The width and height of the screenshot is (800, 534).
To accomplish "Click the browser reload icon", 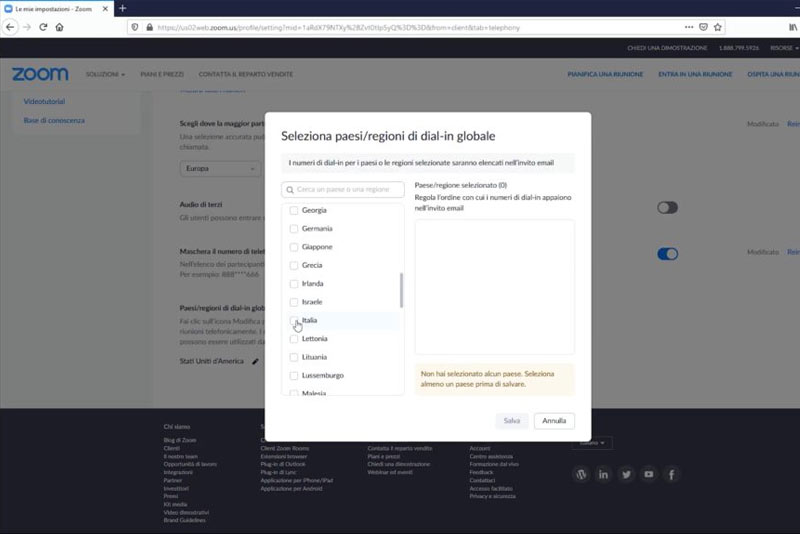I will (x=43, y=27).
